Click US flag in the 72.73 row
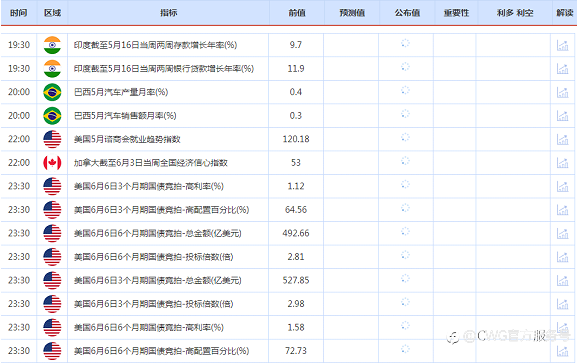This screenshot has height=364, width=578. [52, 351]
